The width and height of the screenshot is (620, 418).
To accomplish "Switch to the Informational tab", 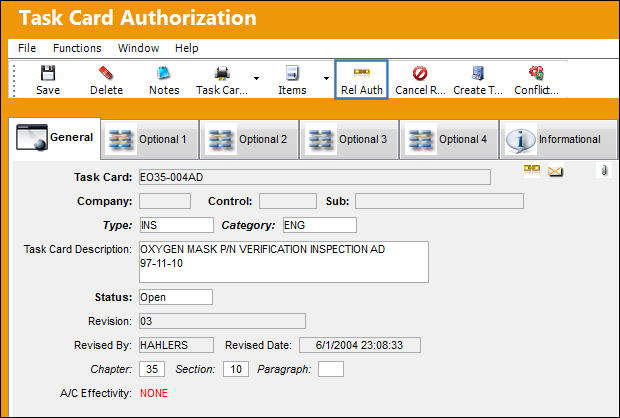I will [x=558, y=139].
